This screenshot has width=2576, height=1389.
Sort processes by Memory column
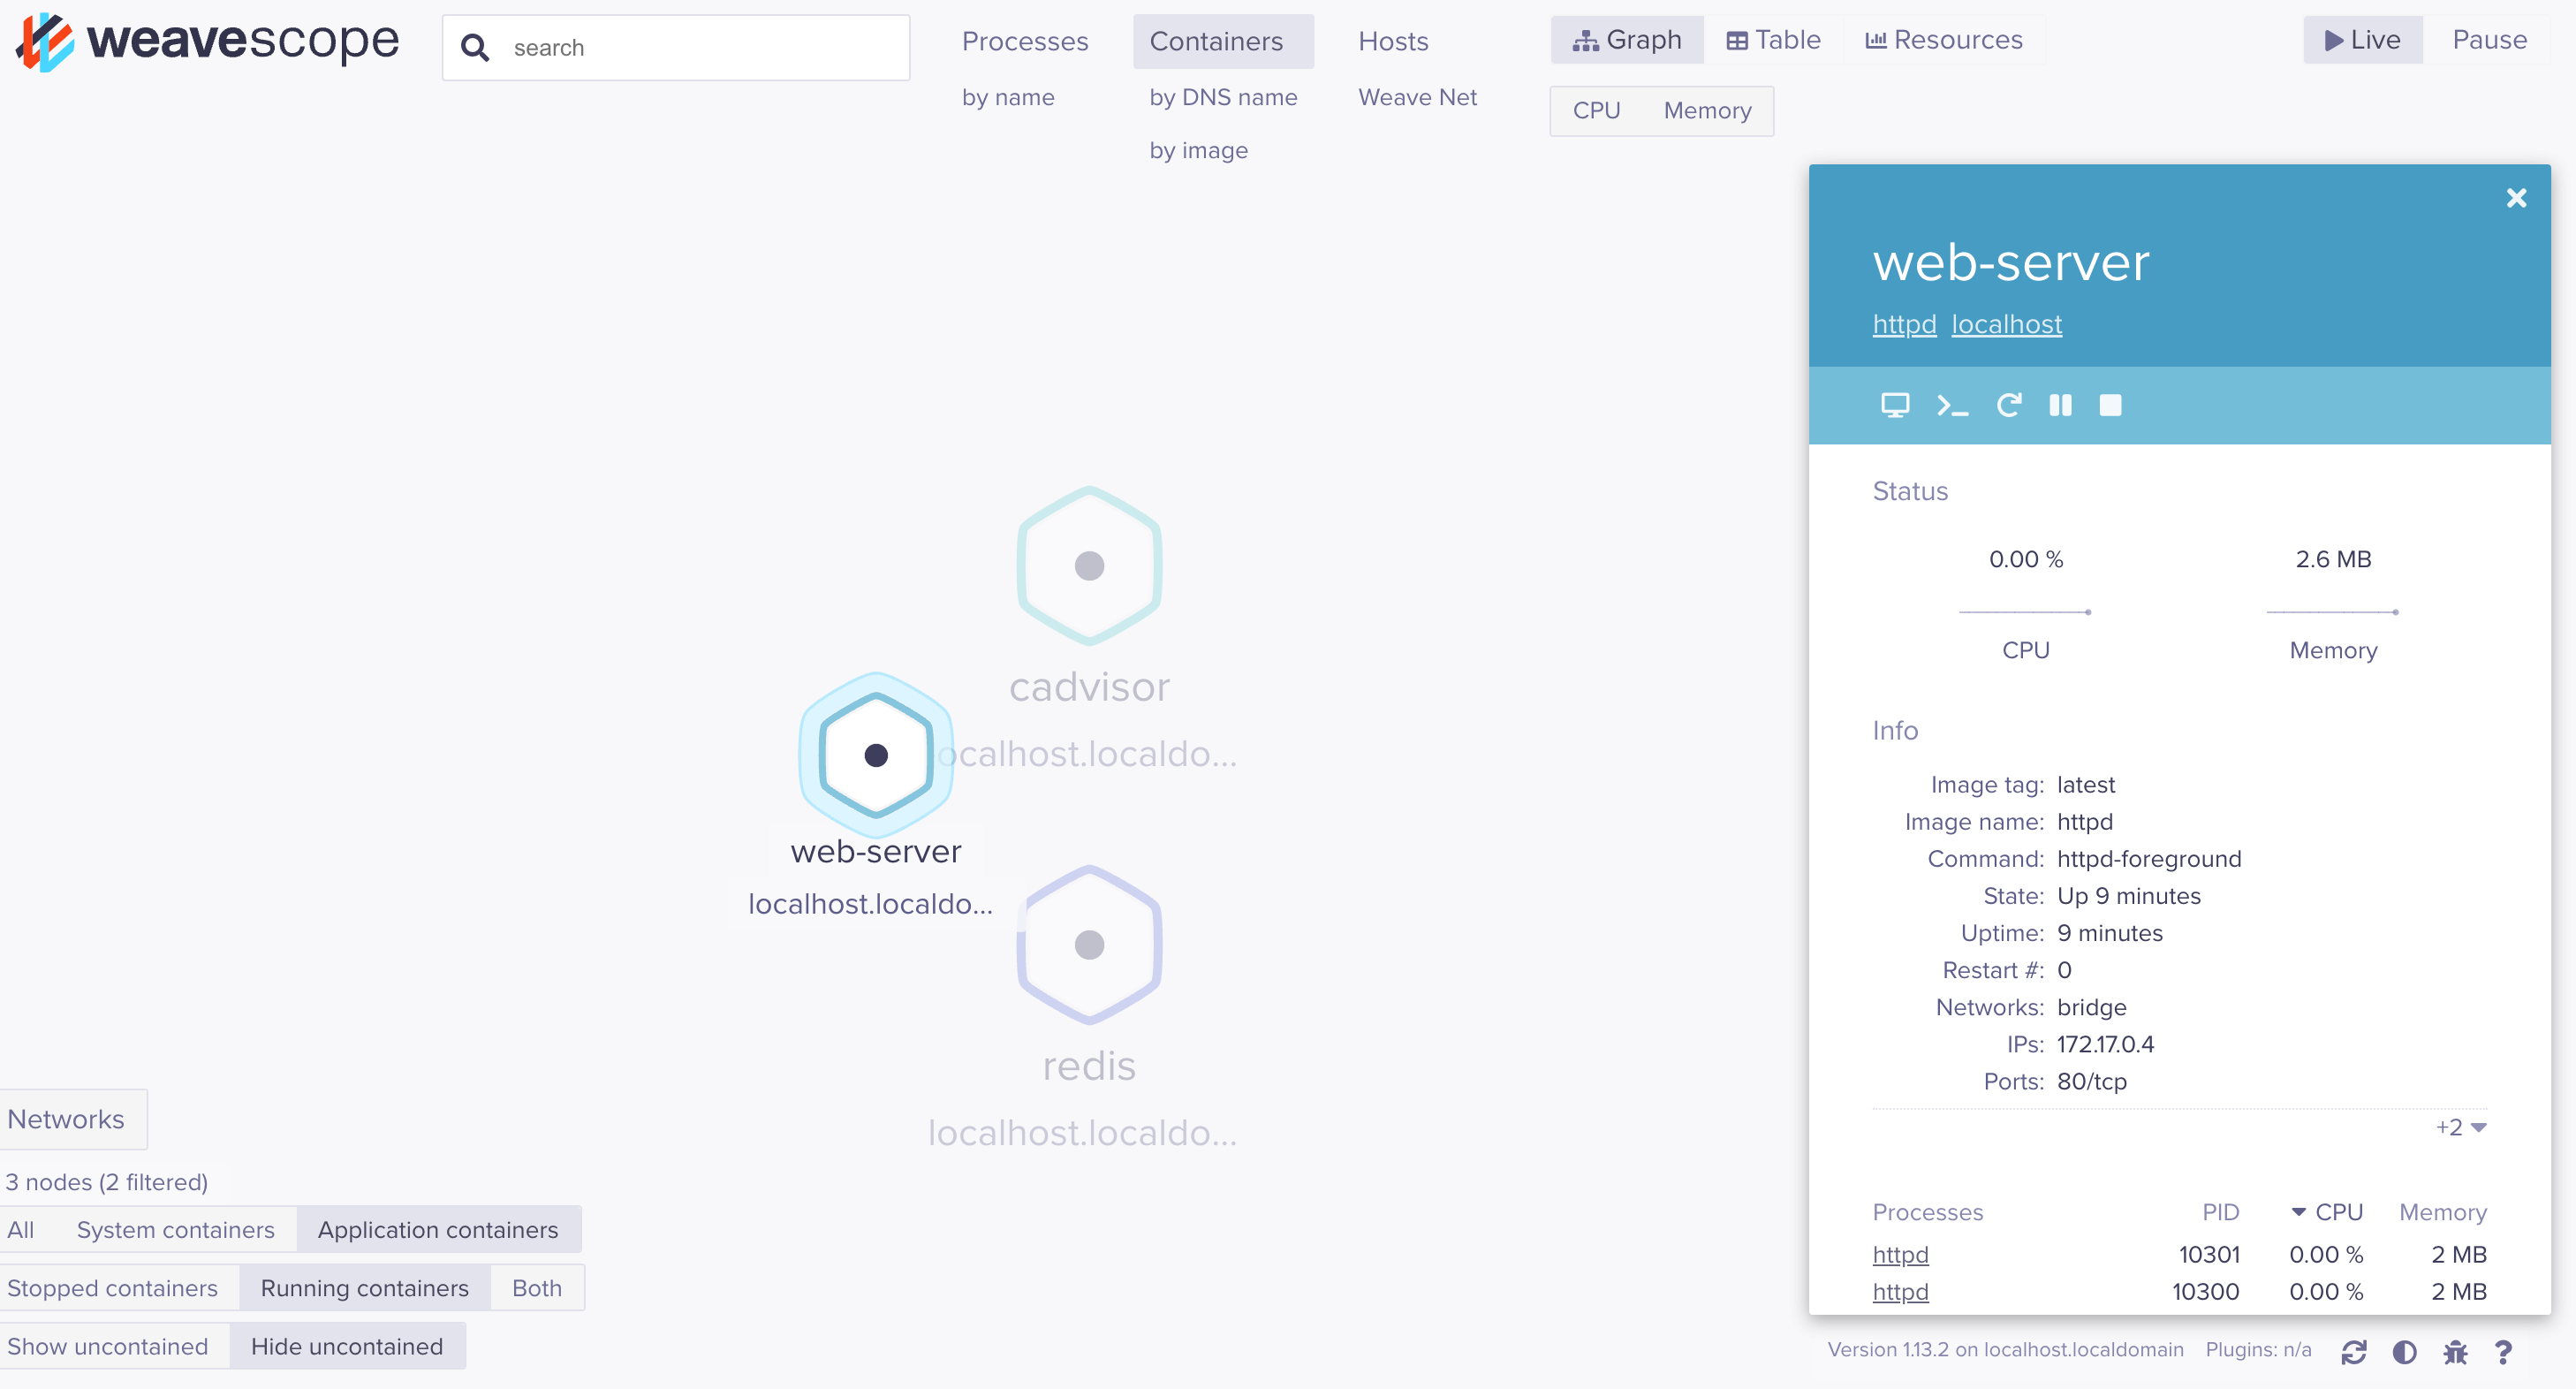tap(2442, 1211)
